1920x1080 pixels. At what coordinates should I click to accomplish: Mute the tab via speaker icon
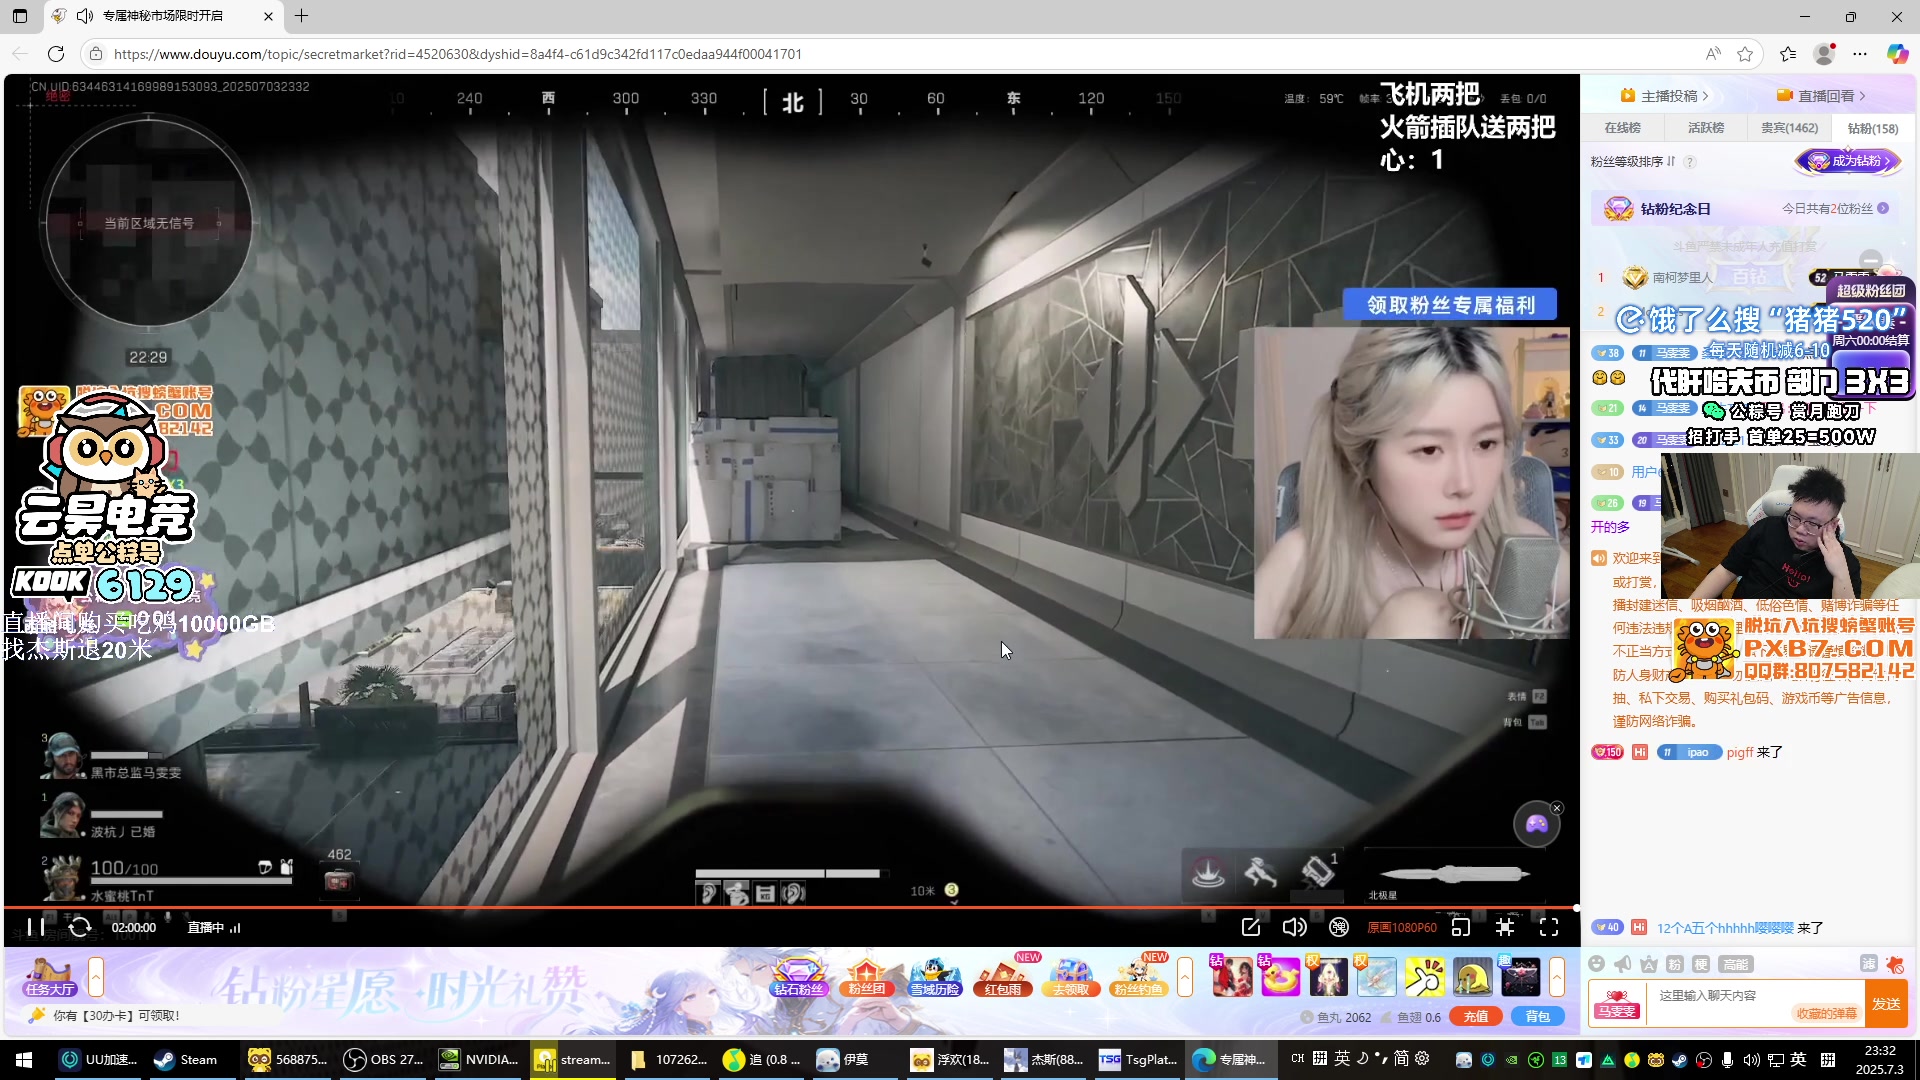86,16
